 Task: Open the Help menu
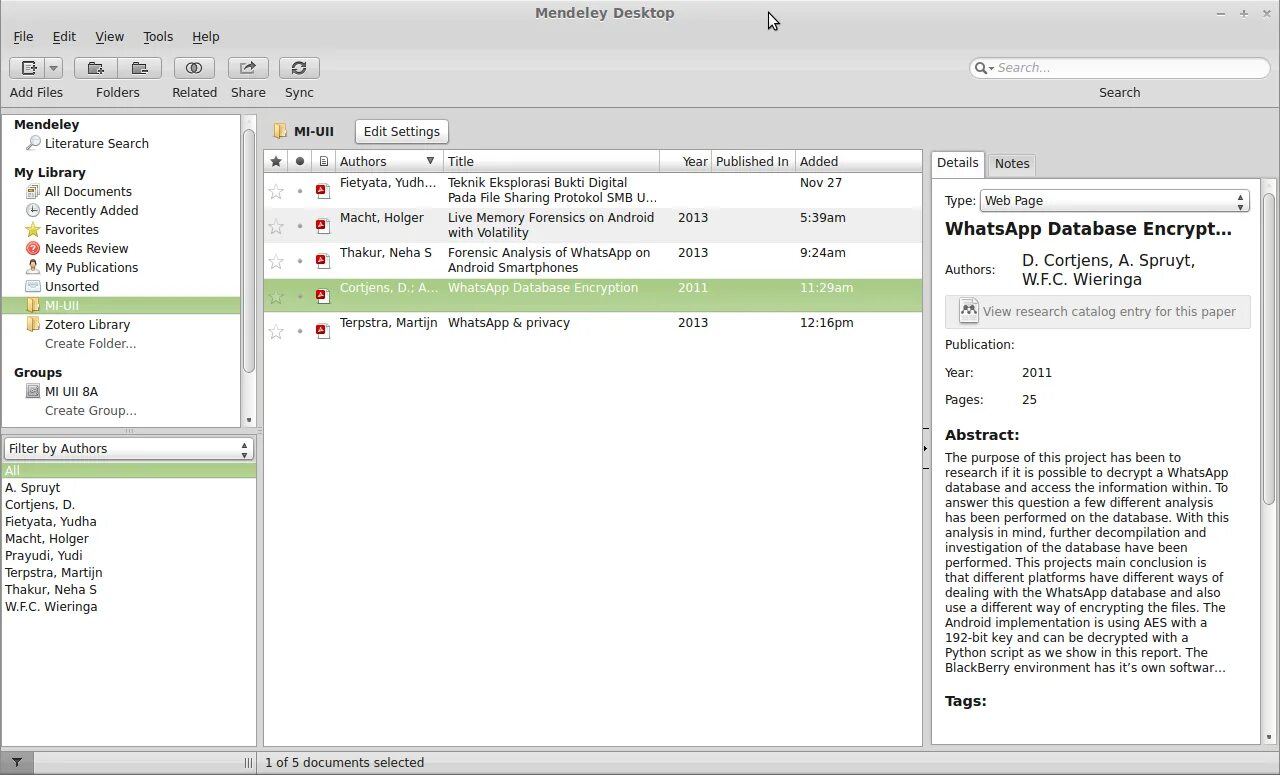point(206,36)
